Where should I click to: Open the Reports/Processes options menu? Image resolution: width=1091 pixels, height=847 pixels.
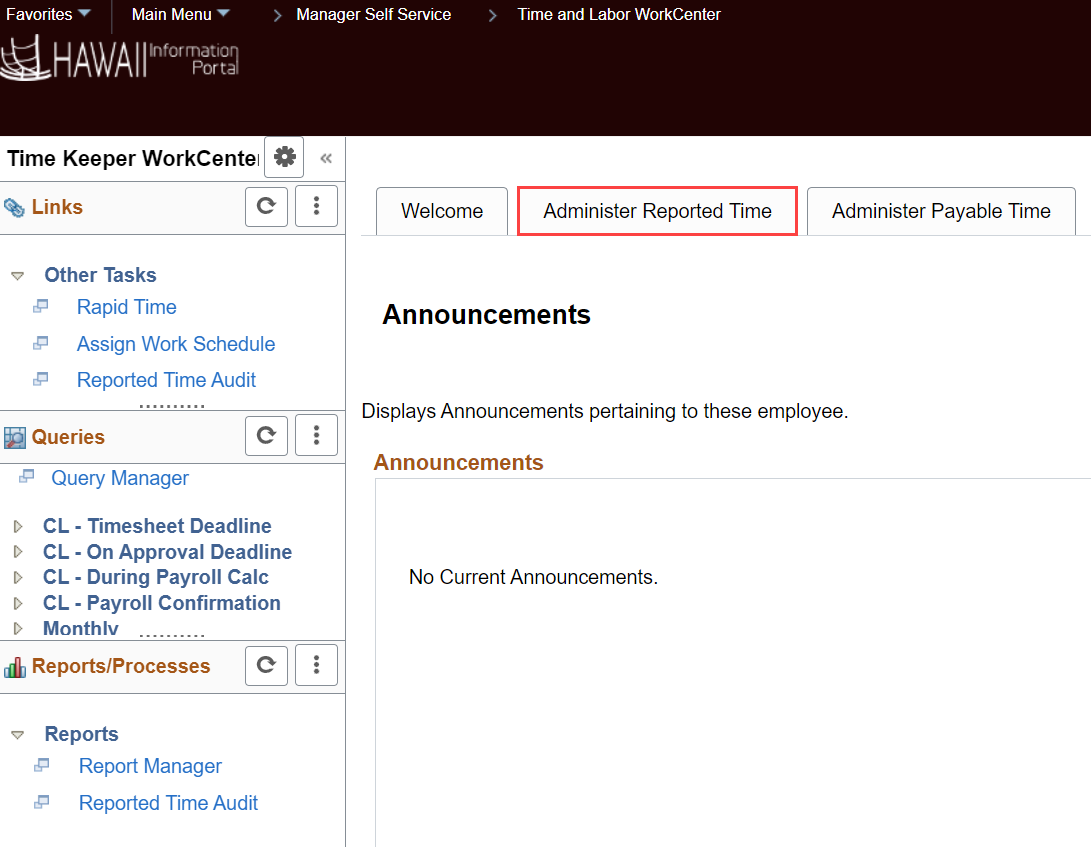coord(316,665)
